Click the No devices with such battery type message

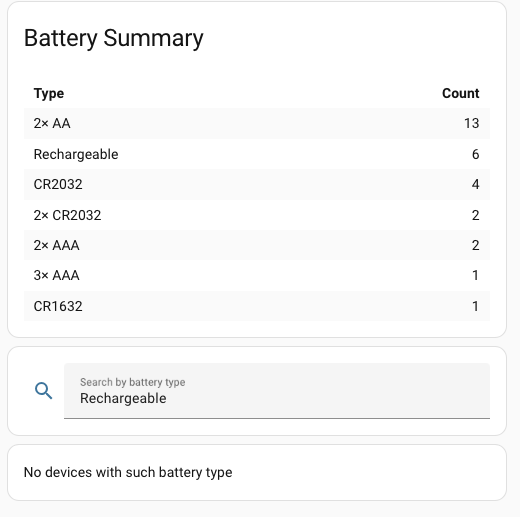click(128, 472)
